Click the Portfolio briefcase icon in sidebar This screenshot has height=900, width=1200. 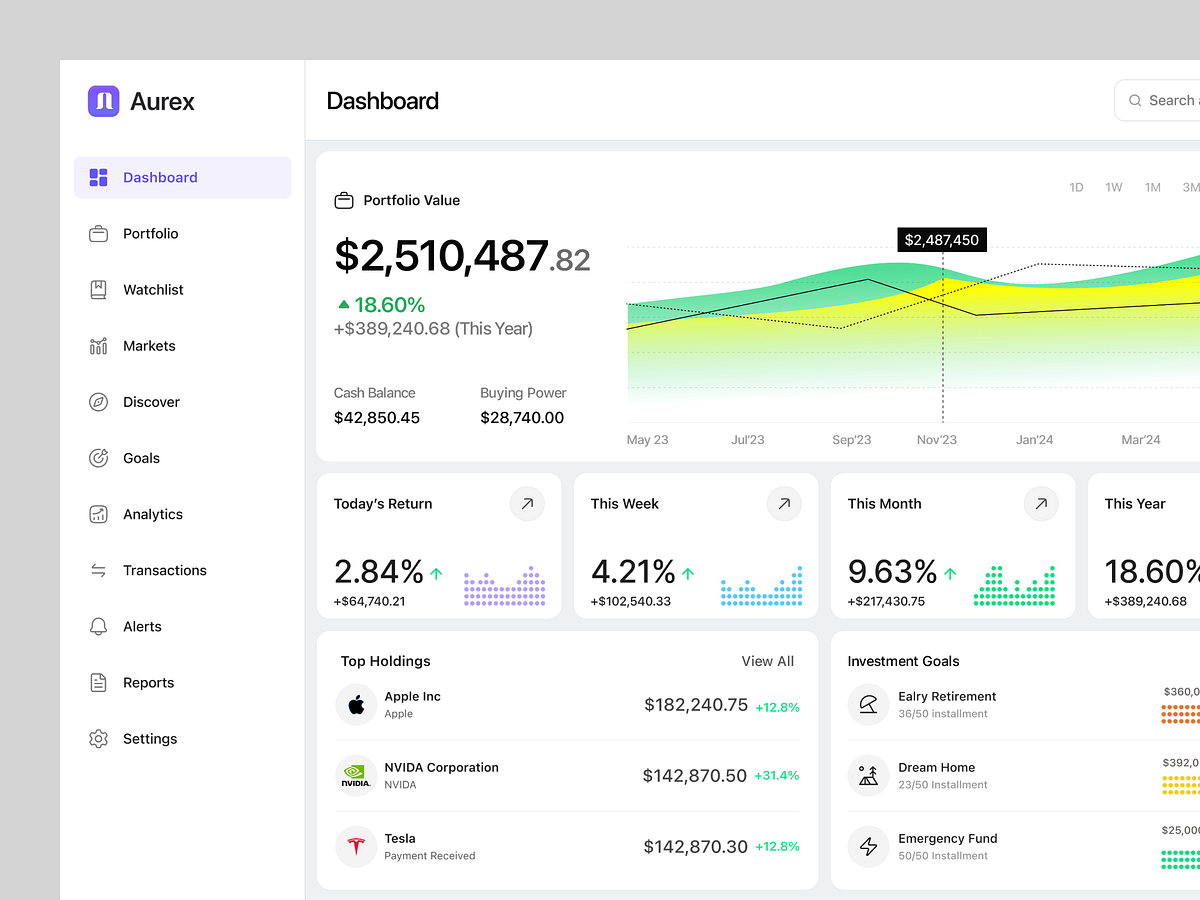coord(98,234)
